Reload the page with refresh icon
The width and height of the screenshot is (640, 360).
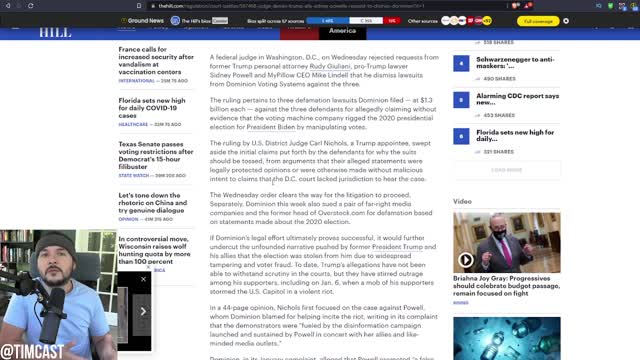(x=31, y=6)
